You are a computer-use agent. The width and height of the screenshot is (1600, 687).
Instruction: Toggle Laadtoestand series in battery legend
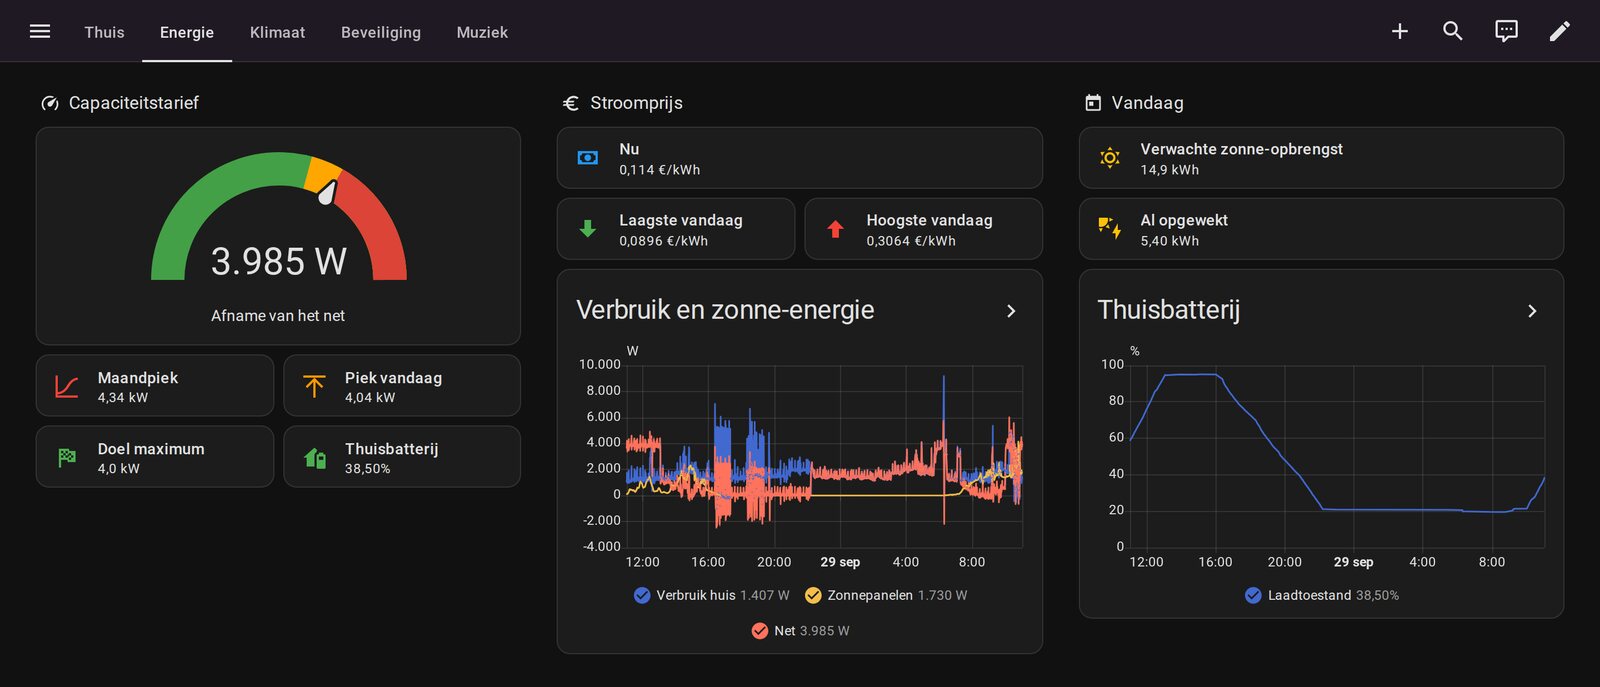click(1321, 595)
